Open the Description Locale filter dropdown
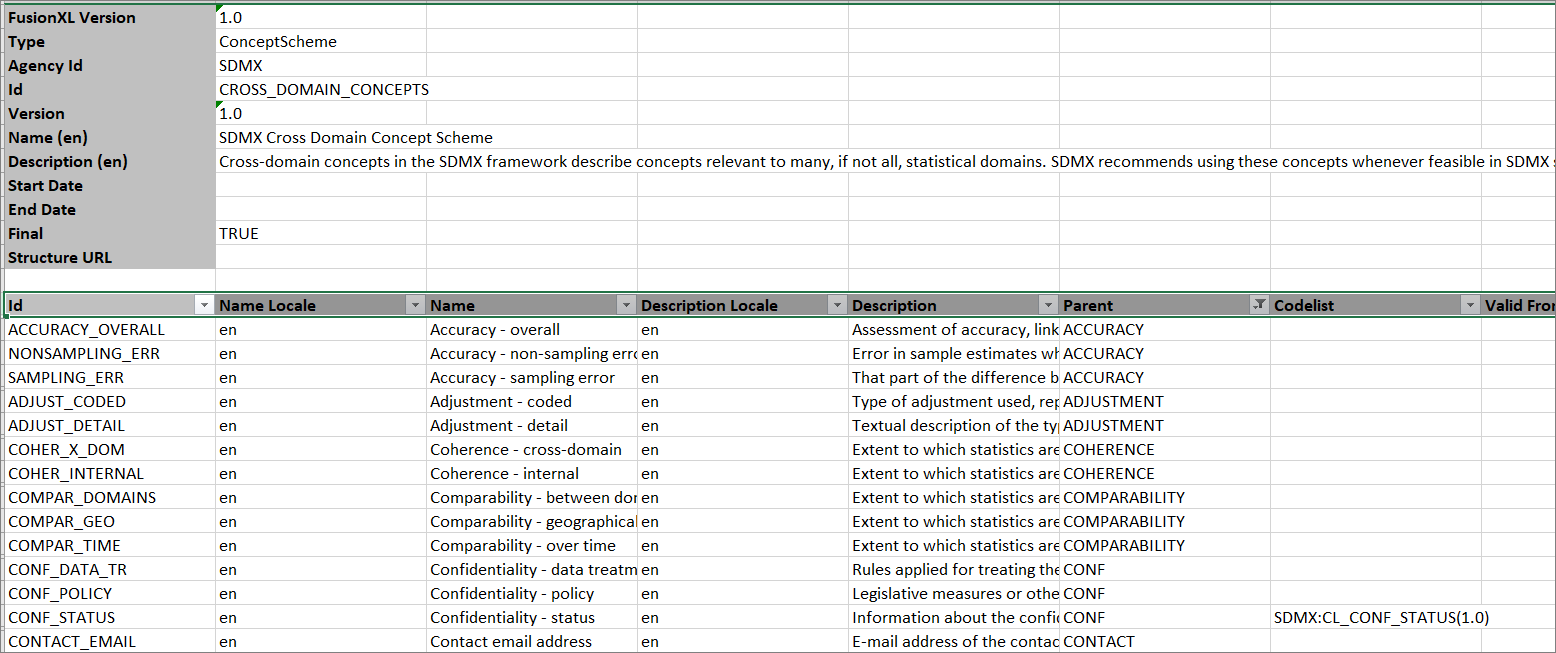 tap(837, 306)
